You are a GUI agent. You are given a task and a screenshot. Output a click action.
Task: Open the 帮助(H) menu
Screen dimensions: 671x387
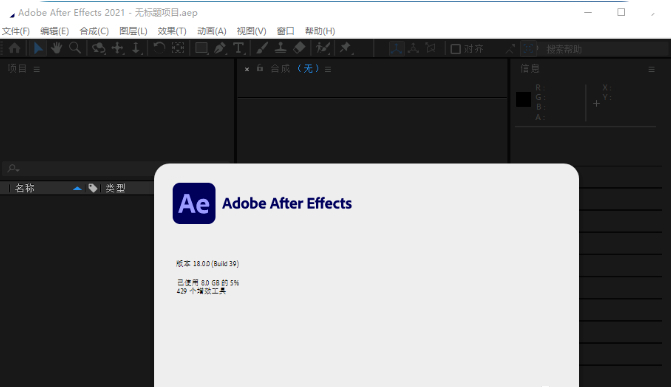(320, 31)
